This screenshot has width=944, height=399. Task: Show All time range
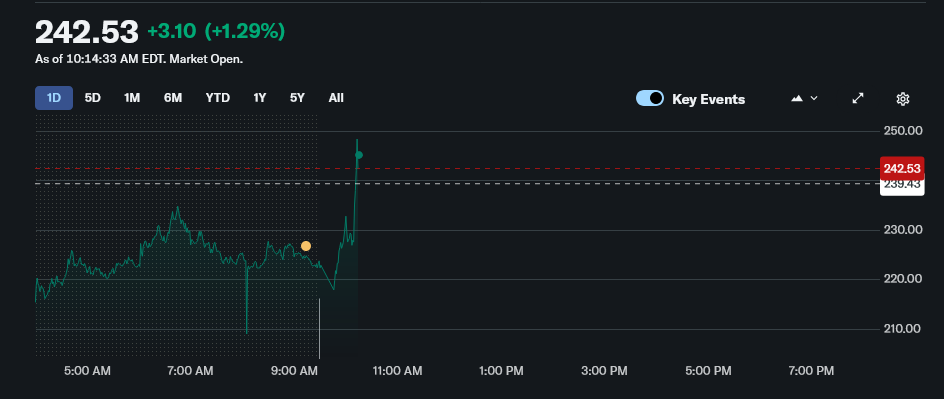336,97
